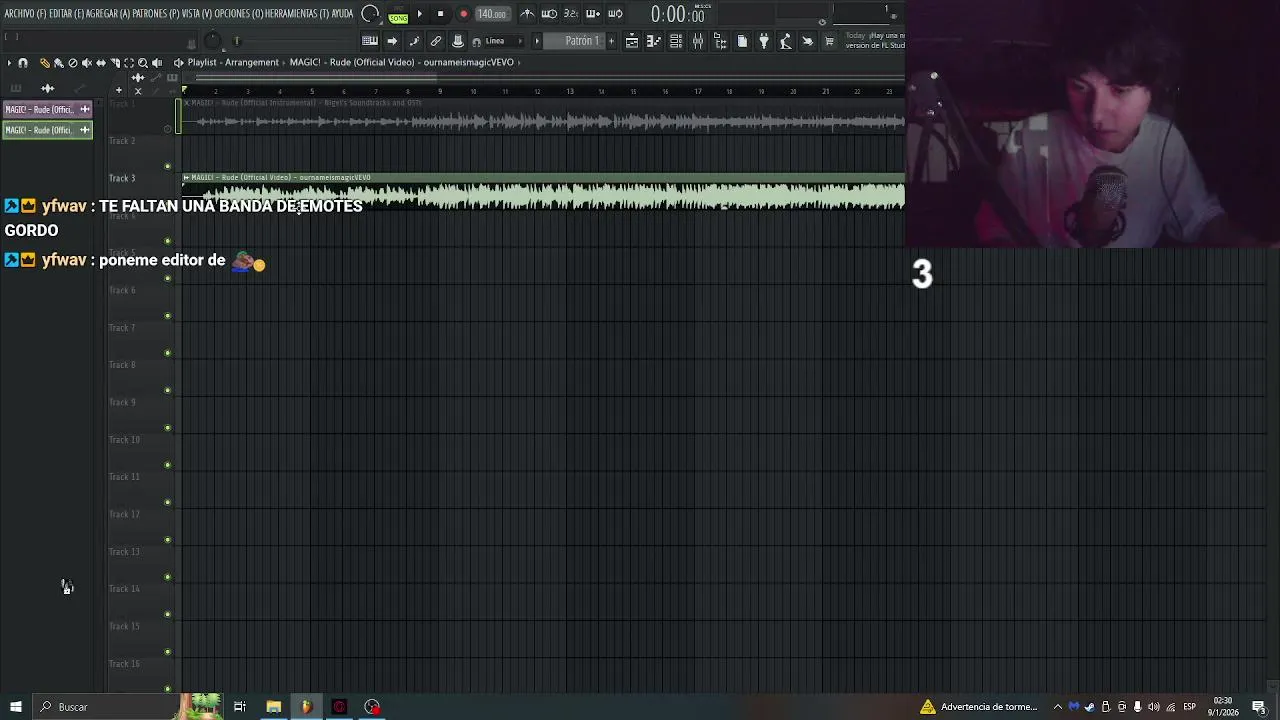The width and height of the screenshot is (1280, 720).
Task: Open Windows Start menu
Action: coord(15,707)
